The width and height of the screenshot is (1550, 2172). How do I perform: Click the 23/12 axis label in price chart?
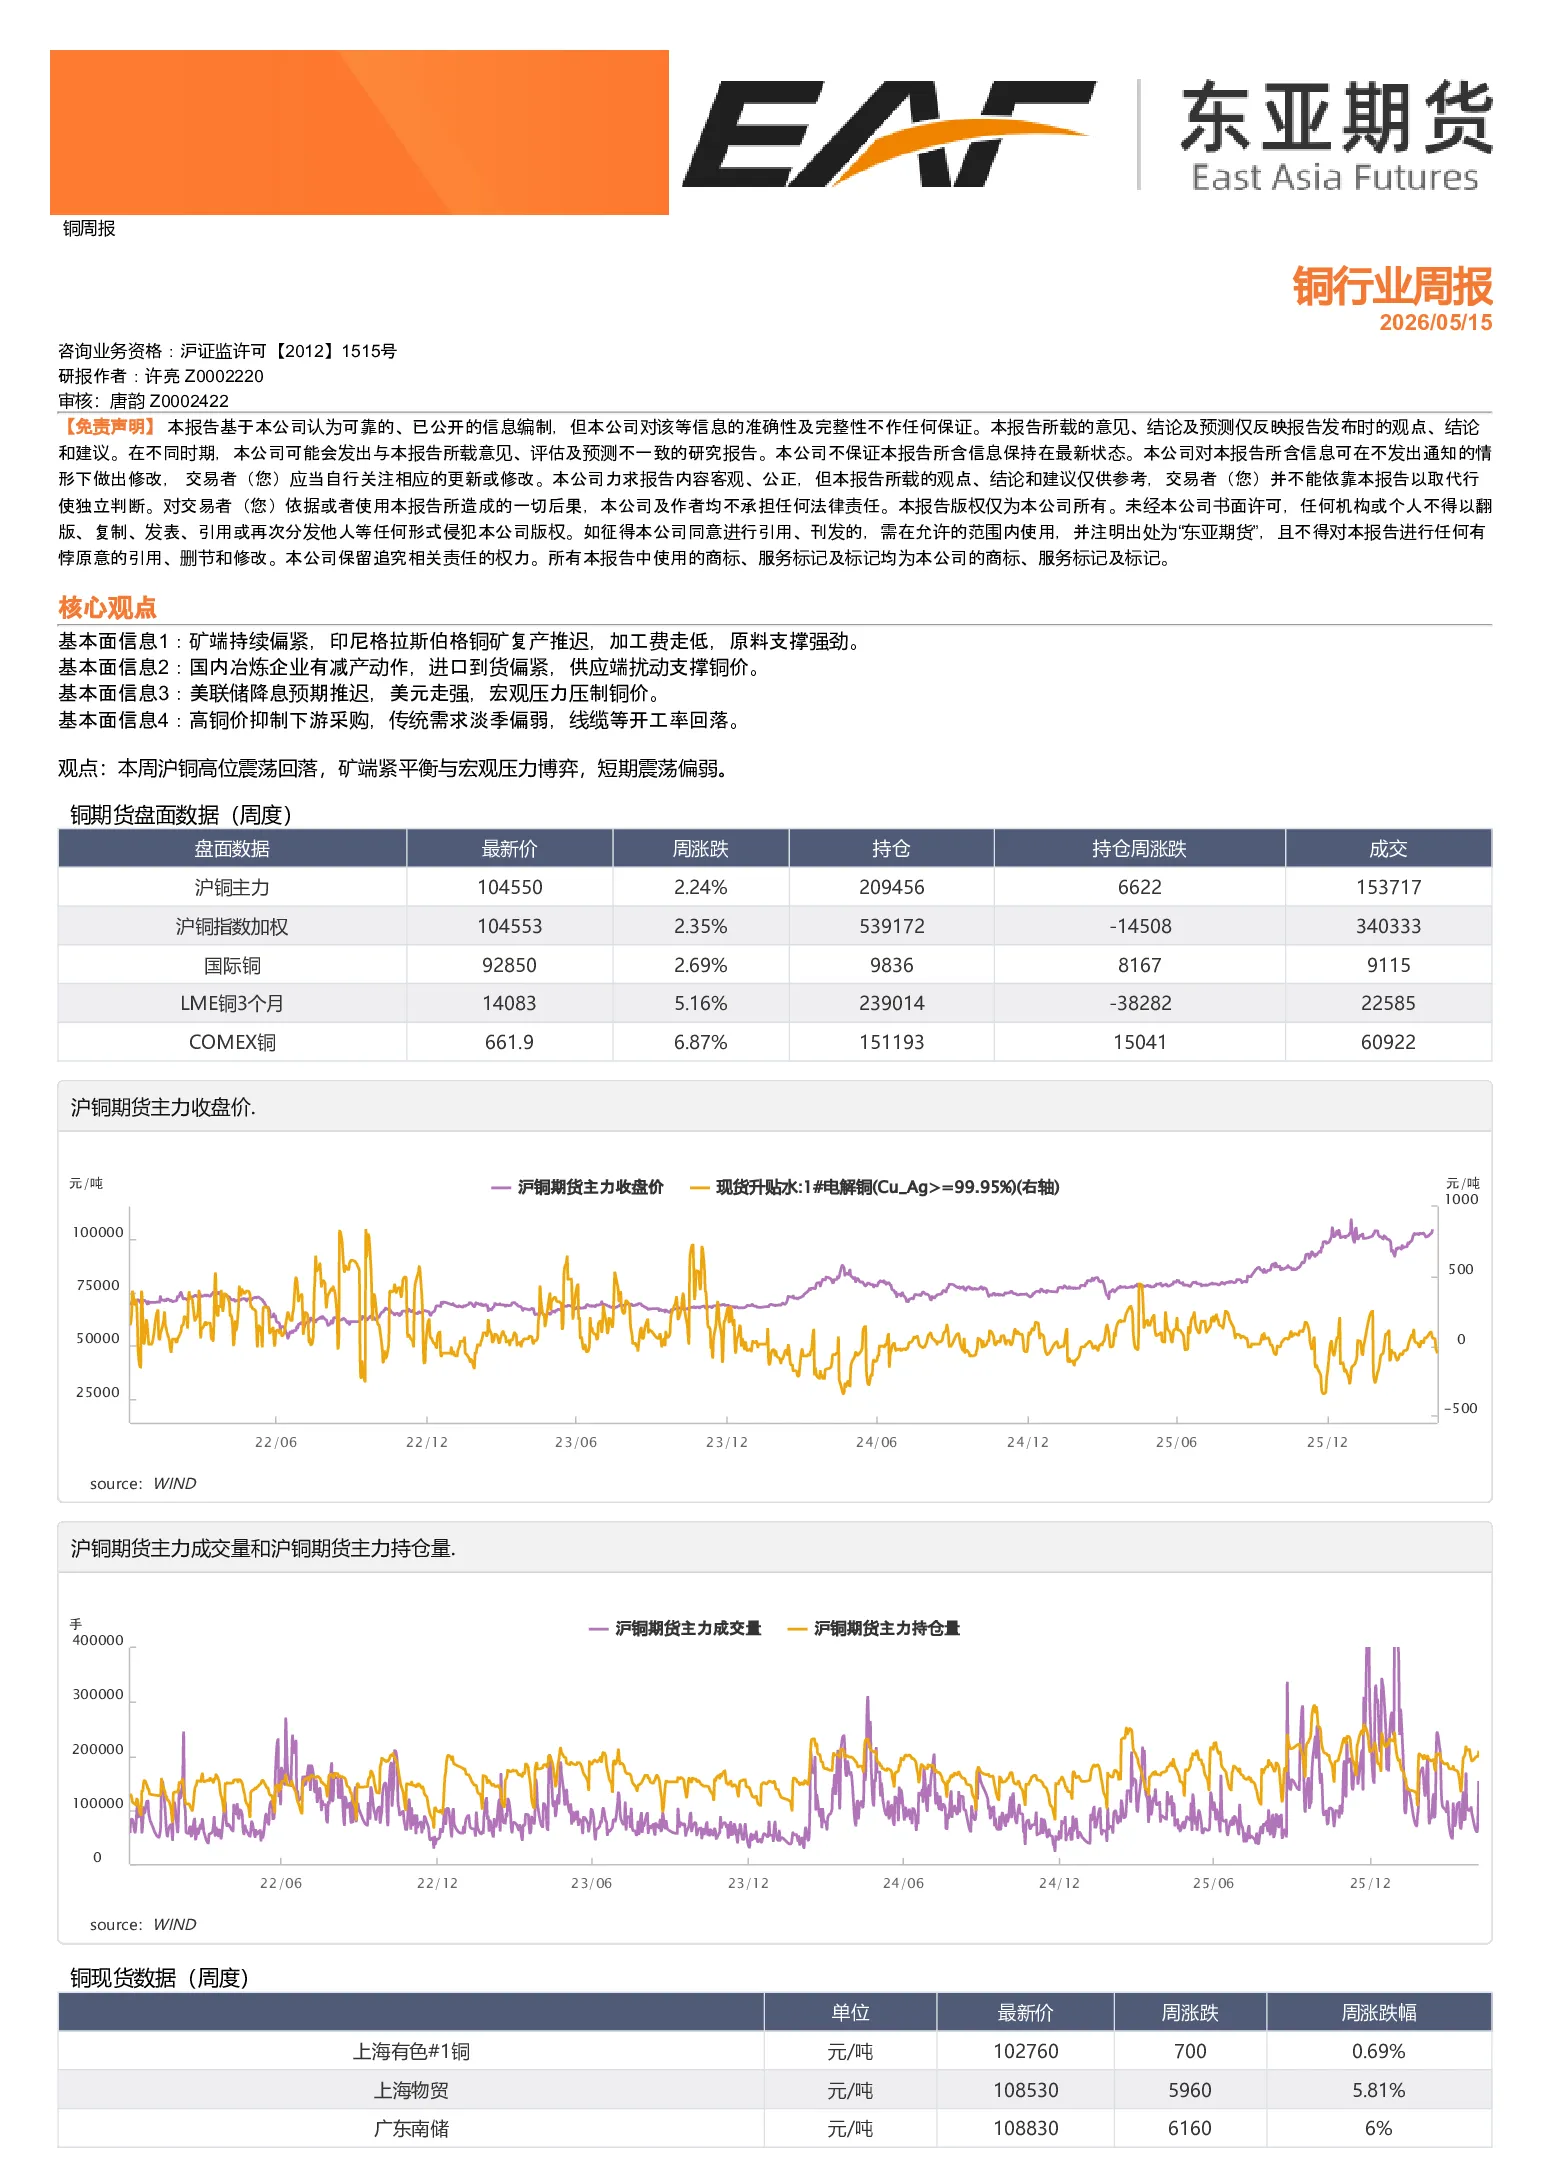pos(727,1442)
